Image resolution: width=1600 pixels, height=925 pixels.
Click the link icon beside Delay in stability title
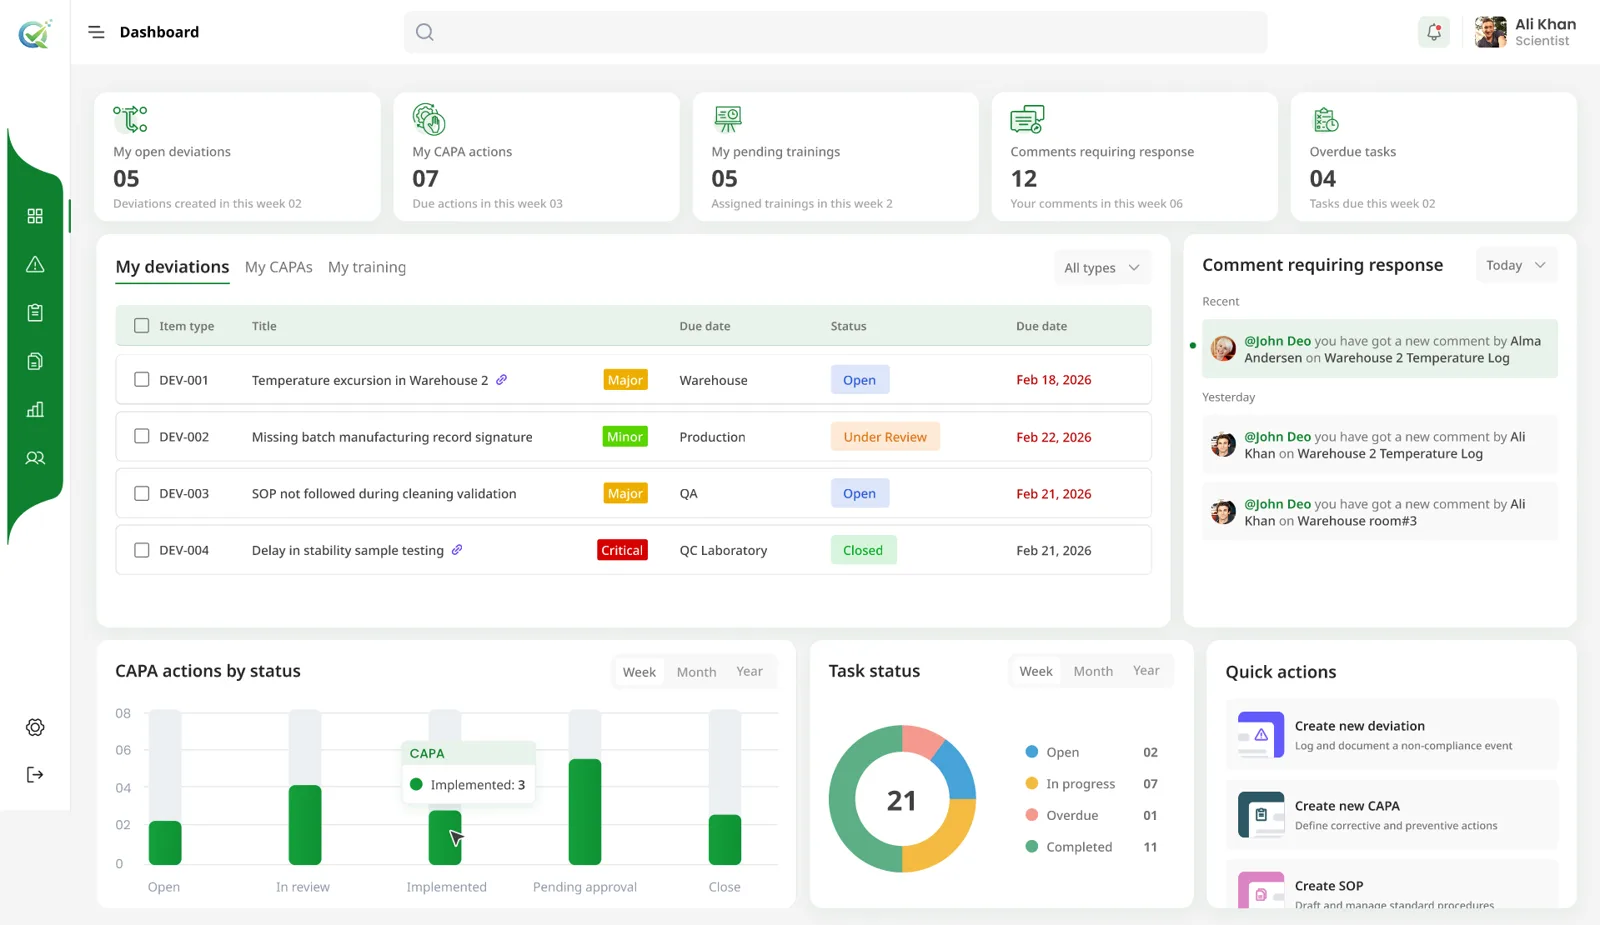click(x=457, y=550)
